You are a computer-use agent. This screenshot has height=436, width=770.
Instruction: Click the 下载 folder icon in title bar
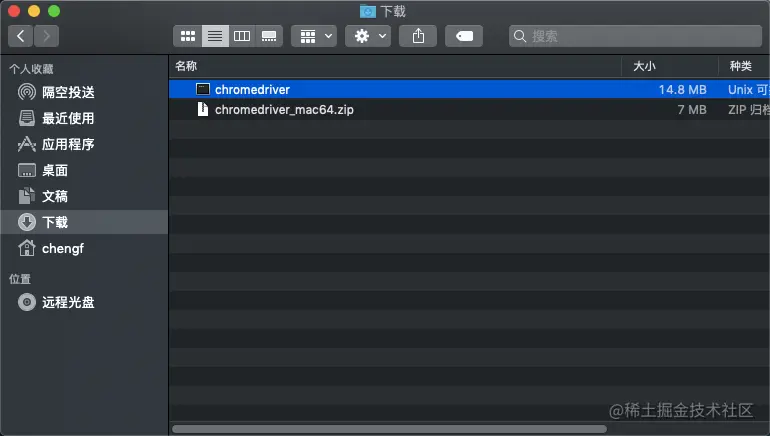pos(368,11)
